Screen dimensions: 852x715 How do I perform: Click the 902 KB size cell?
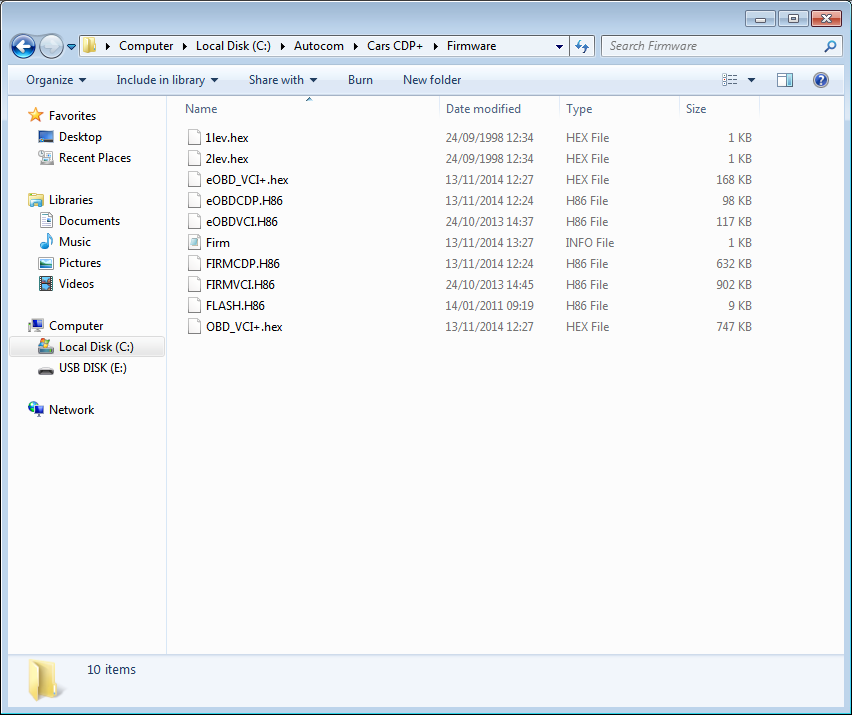[734, 285]
